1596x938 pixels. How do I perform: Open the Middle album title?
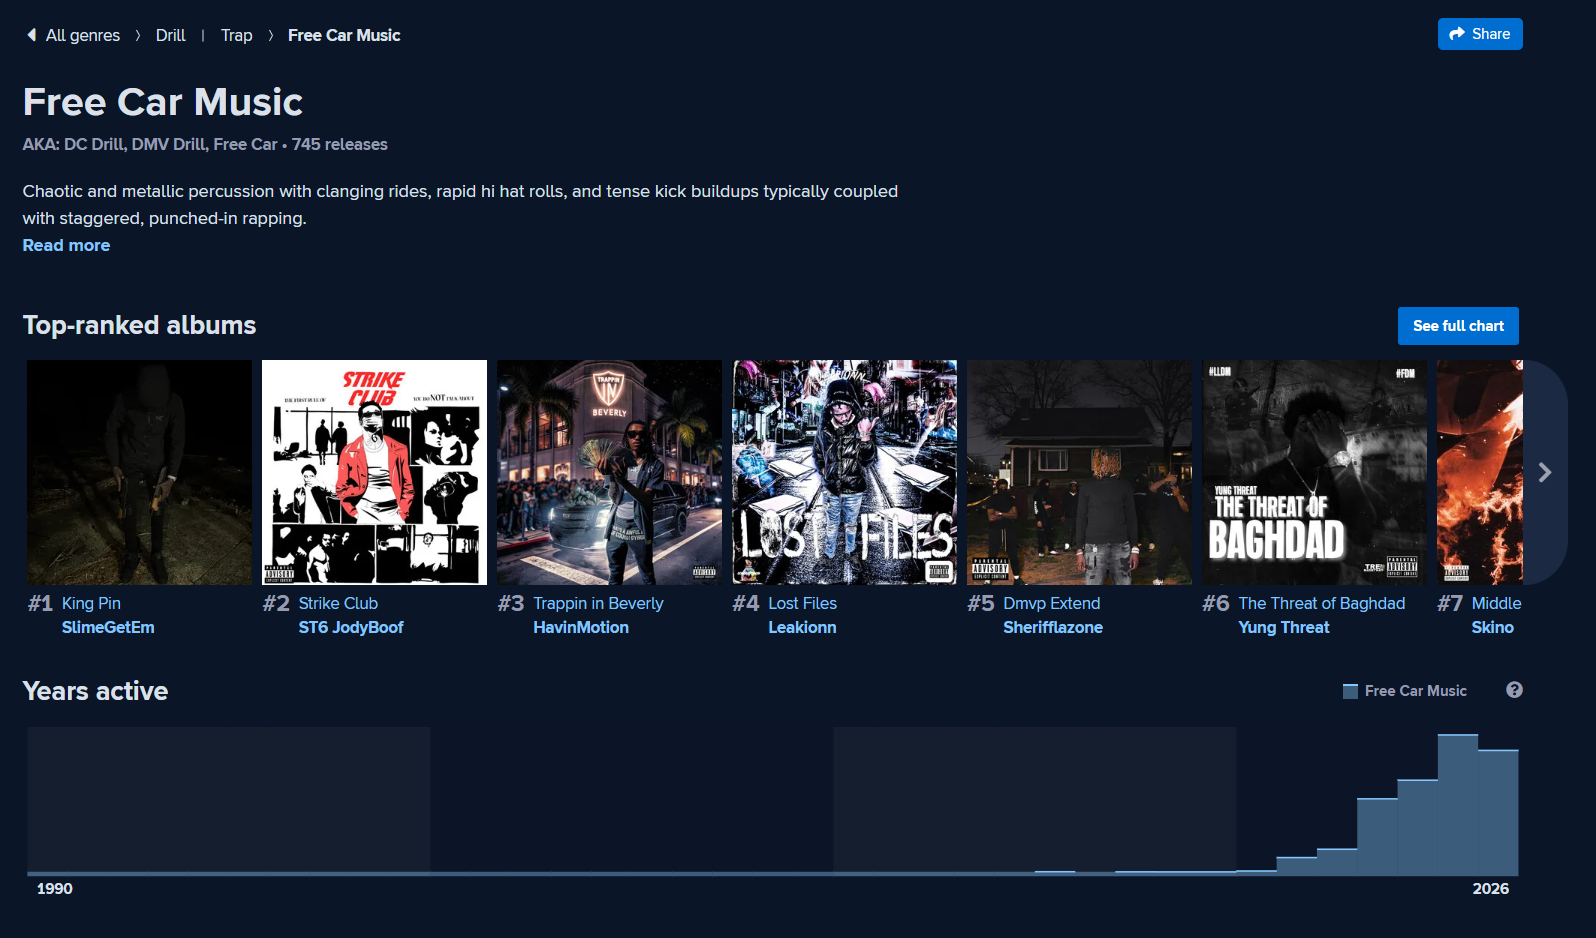[x=1496, y=603]
